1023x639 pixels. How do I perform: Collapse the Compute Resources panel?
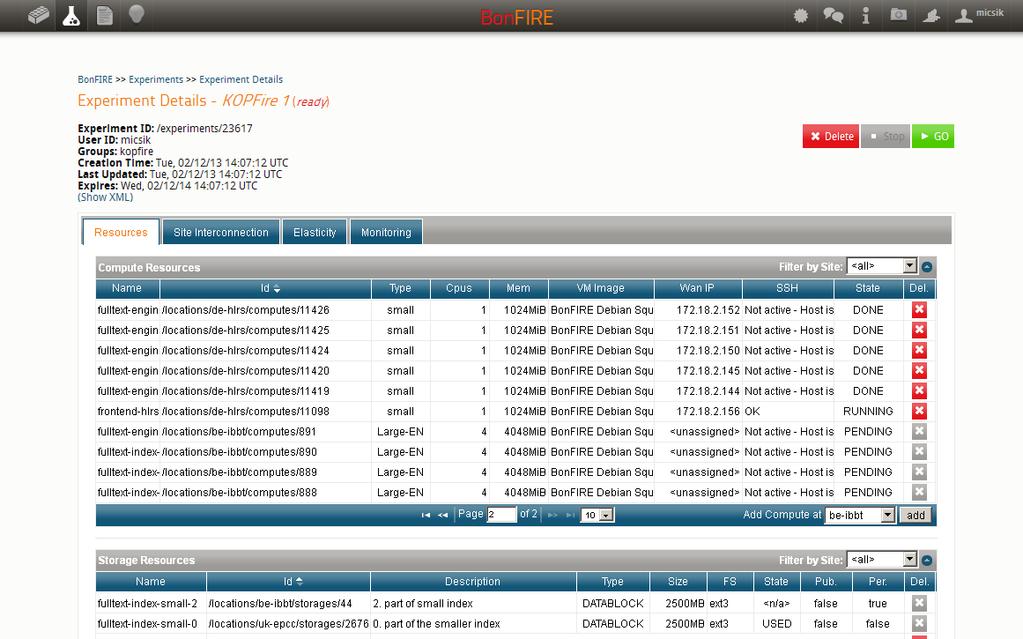(x=927, y=267)
